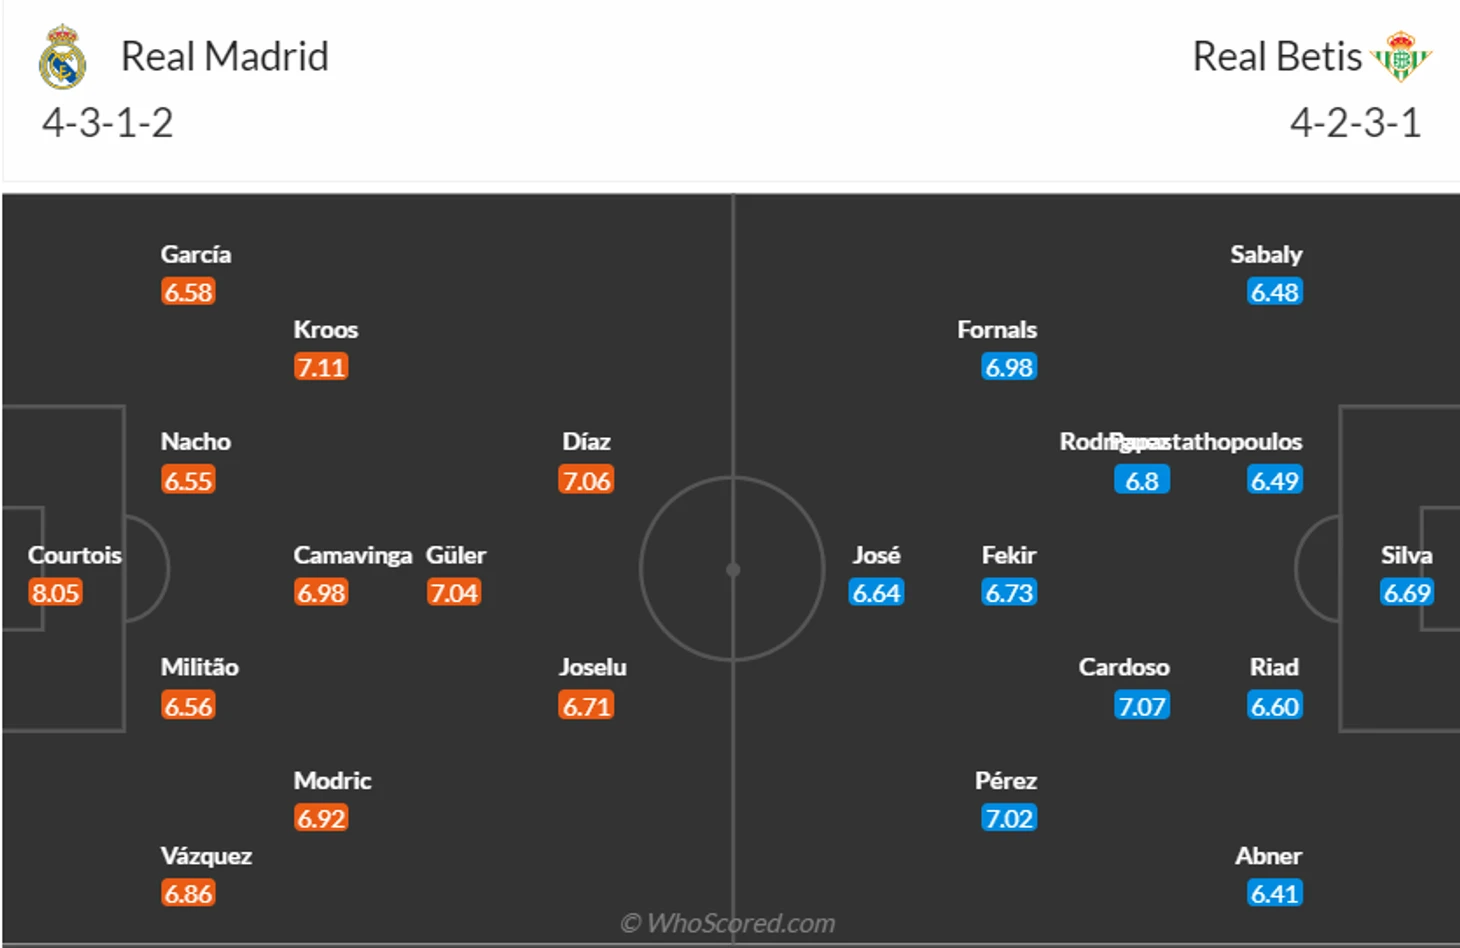Open the Real Betis team name link
This screenshot has width=1460, height=948.
1277,57
